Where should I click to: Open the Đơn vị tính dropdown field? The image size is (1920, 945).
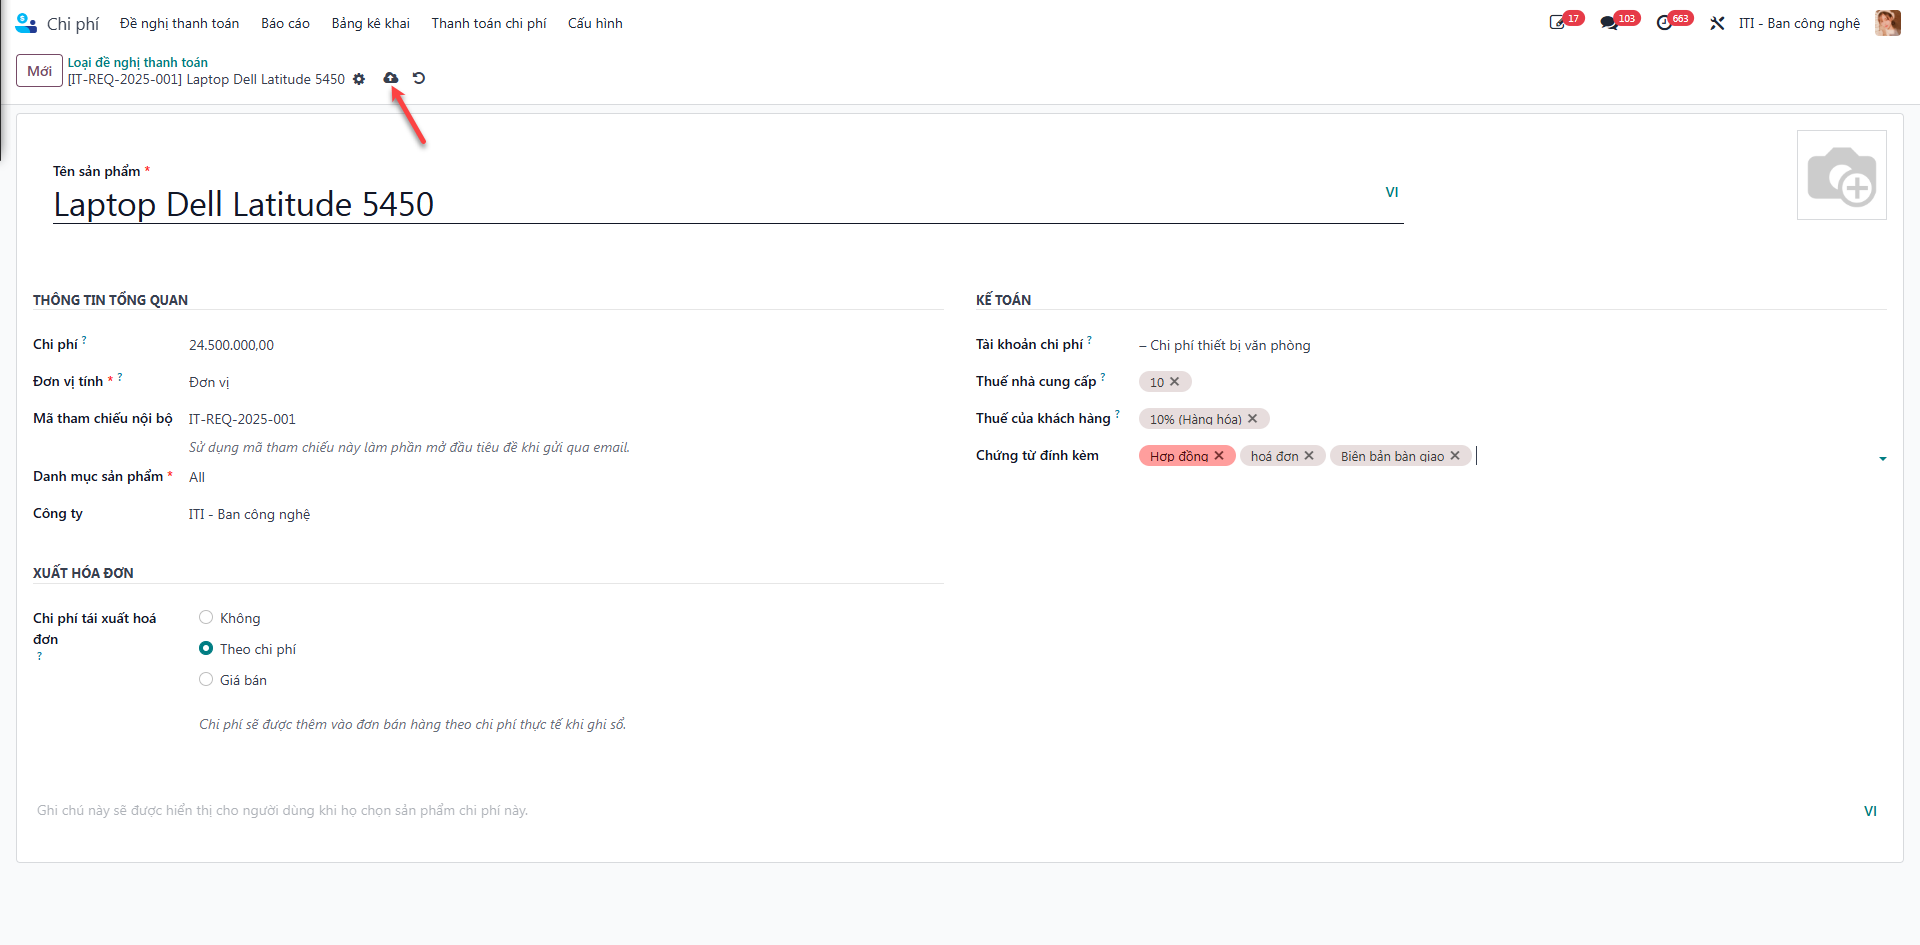click(x=565, y=382)
